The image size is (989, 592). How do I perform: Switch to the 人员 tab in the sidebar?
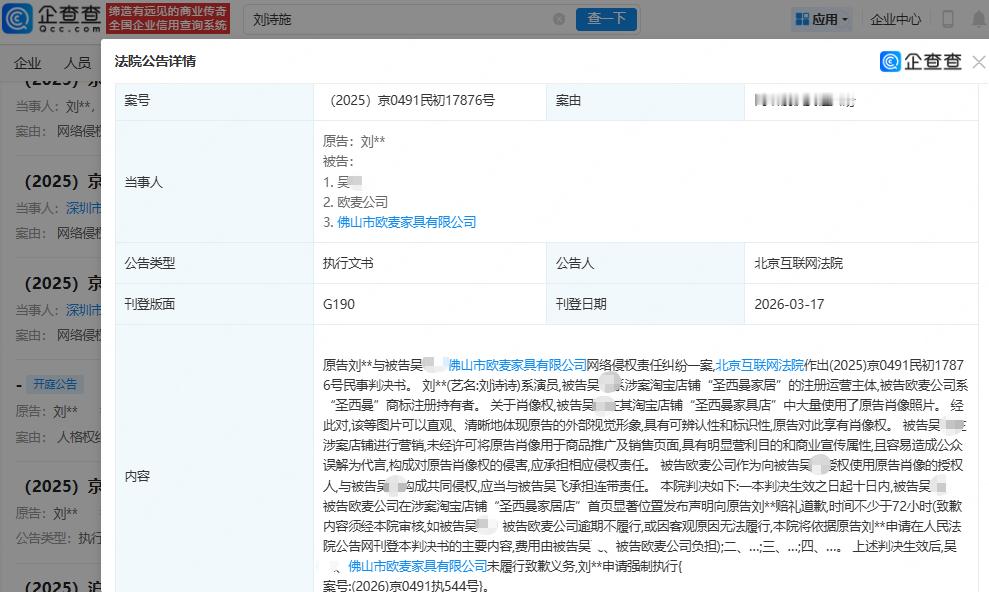[x=78, y=61]
